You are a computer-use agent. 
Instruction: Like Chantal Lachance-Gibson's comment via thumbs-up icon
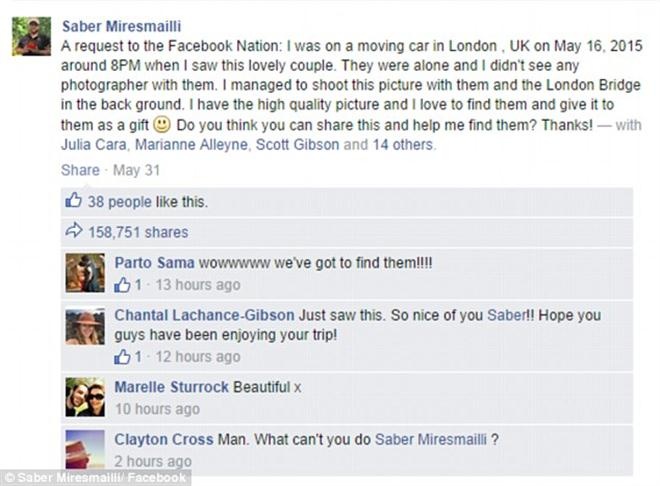[122, 356]
